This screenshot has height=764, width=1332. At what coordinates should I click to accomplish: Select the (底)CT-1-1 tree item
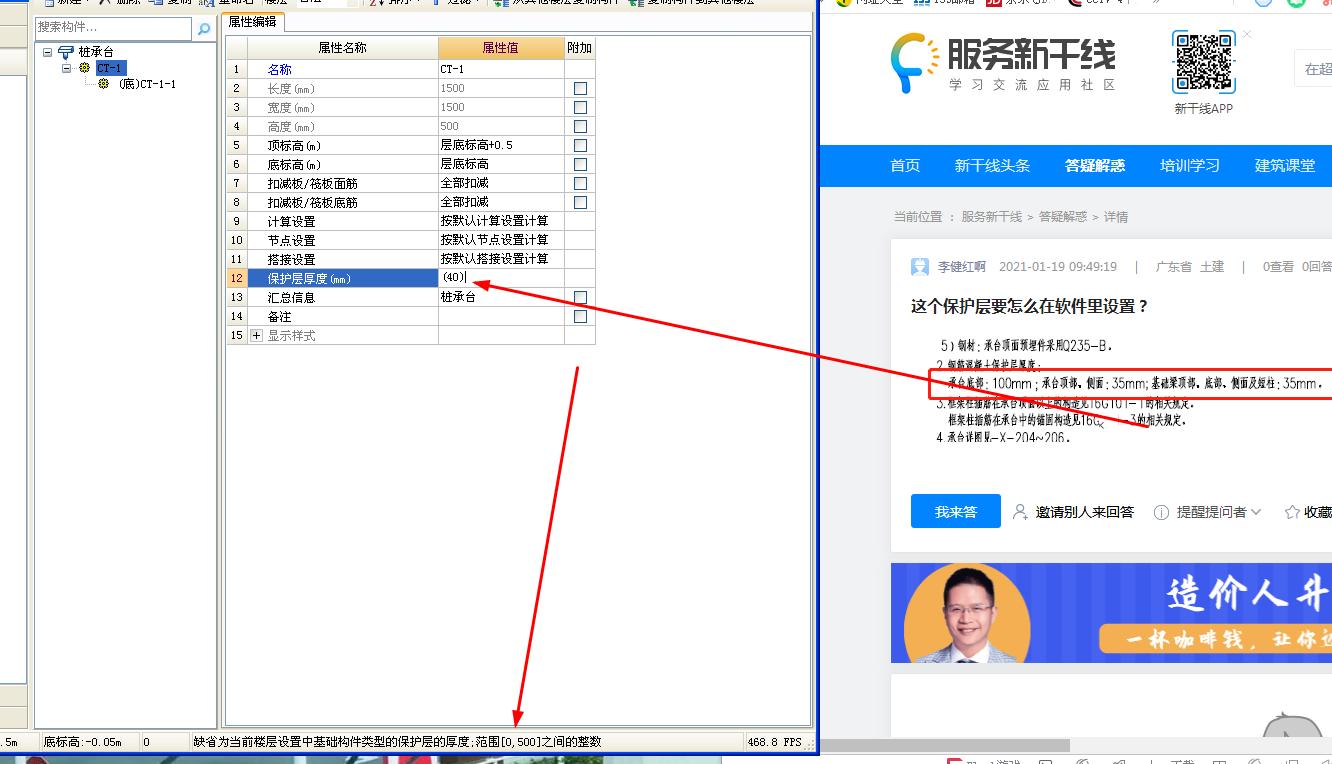[x=147, y=84]
